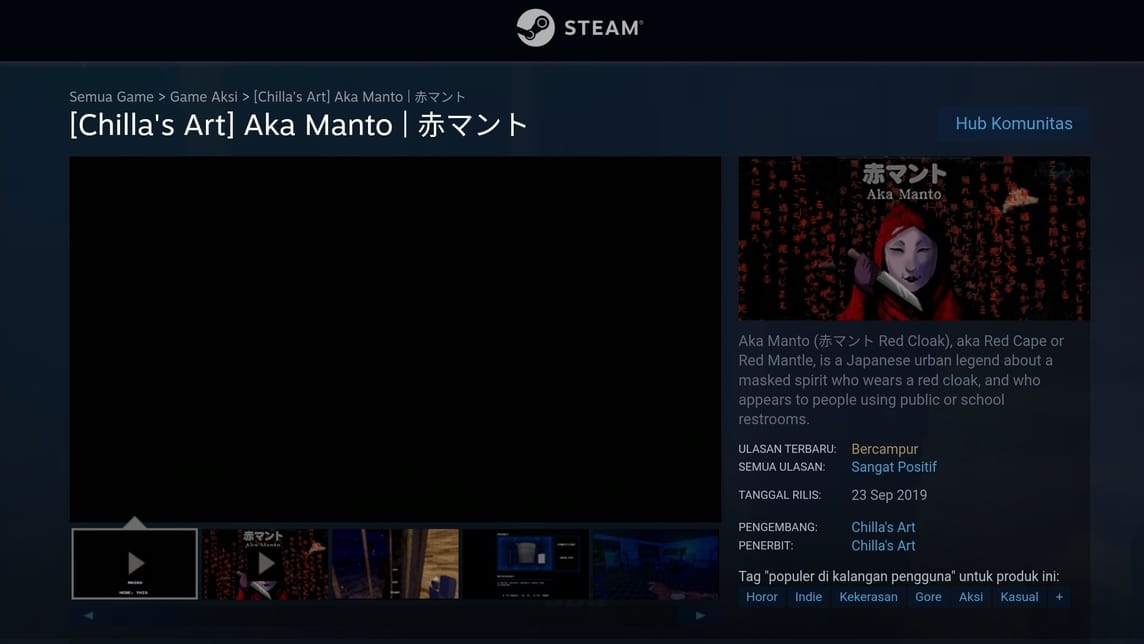The image size is (1144, 644).
Task: Expand more tags with the plus button
Action: pyautogui.click(x=1059, y=597)
